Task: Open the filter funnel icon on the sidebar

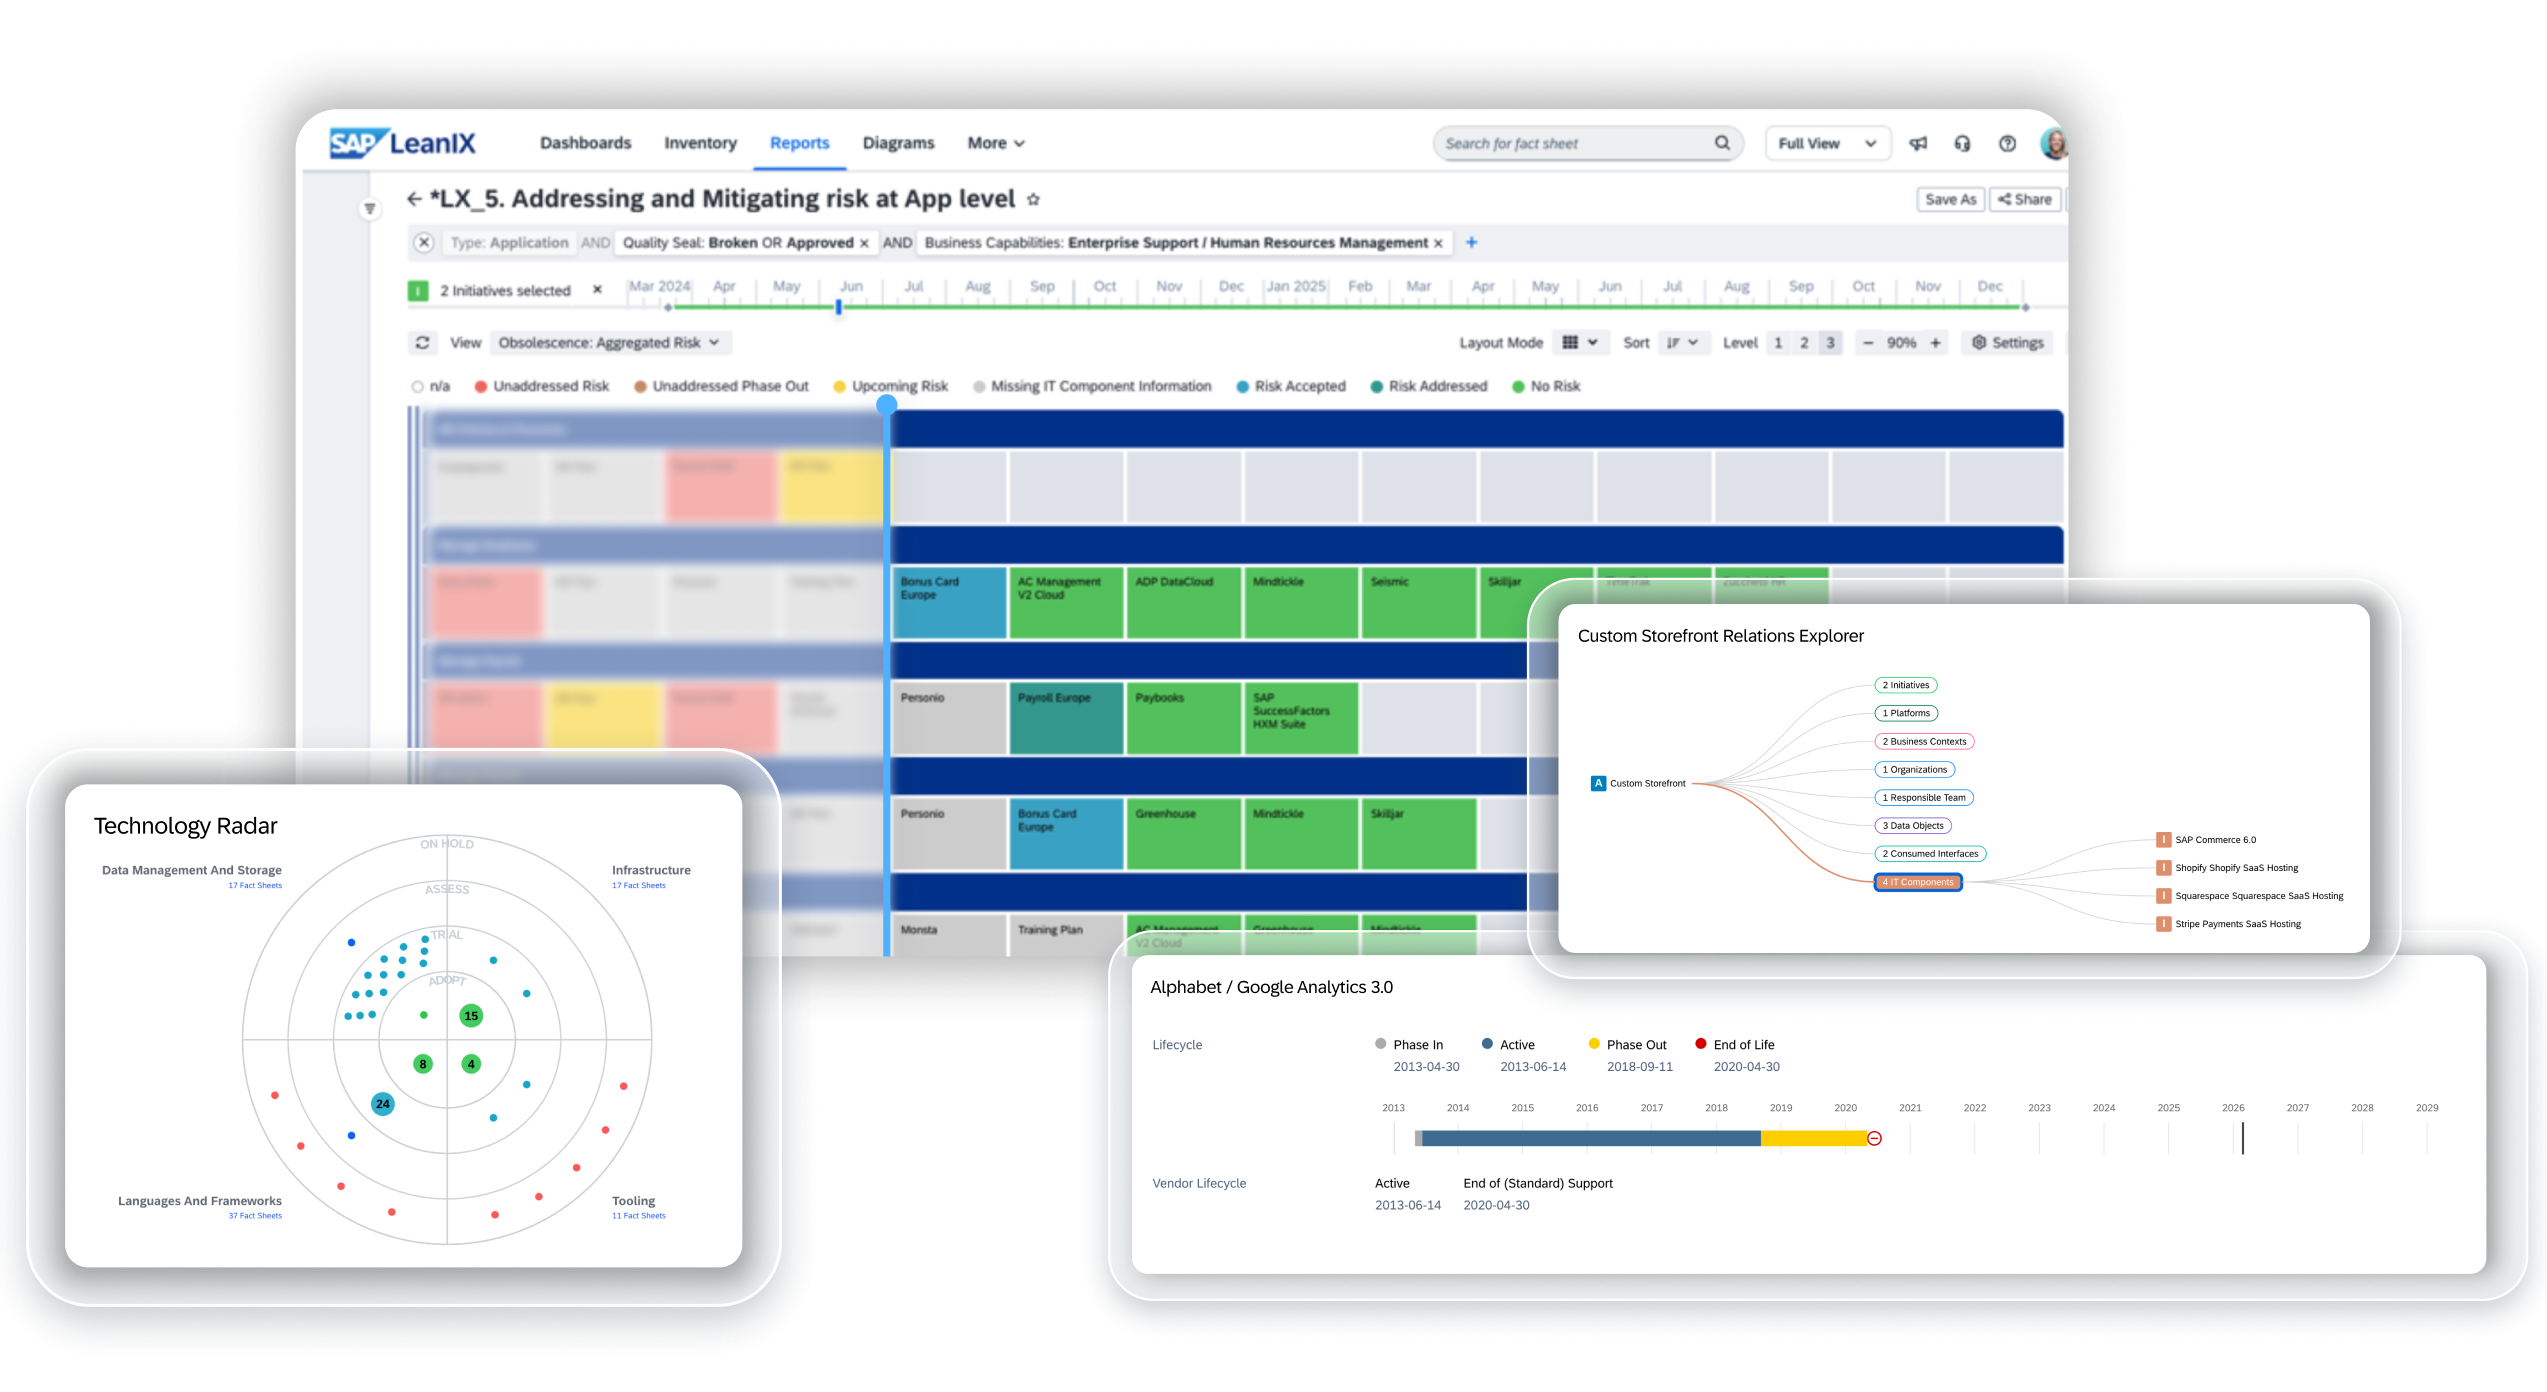Action: [x=370, y=209]
